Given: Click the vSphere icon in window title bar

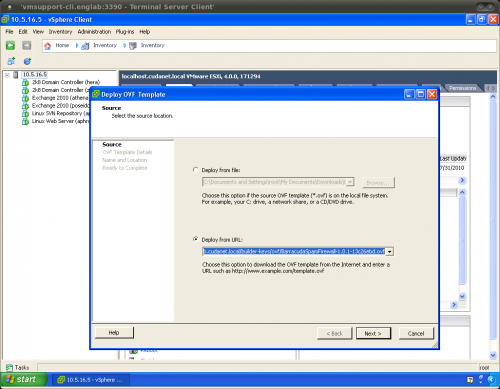Looking at the screenshot, I should click(5, 19).
